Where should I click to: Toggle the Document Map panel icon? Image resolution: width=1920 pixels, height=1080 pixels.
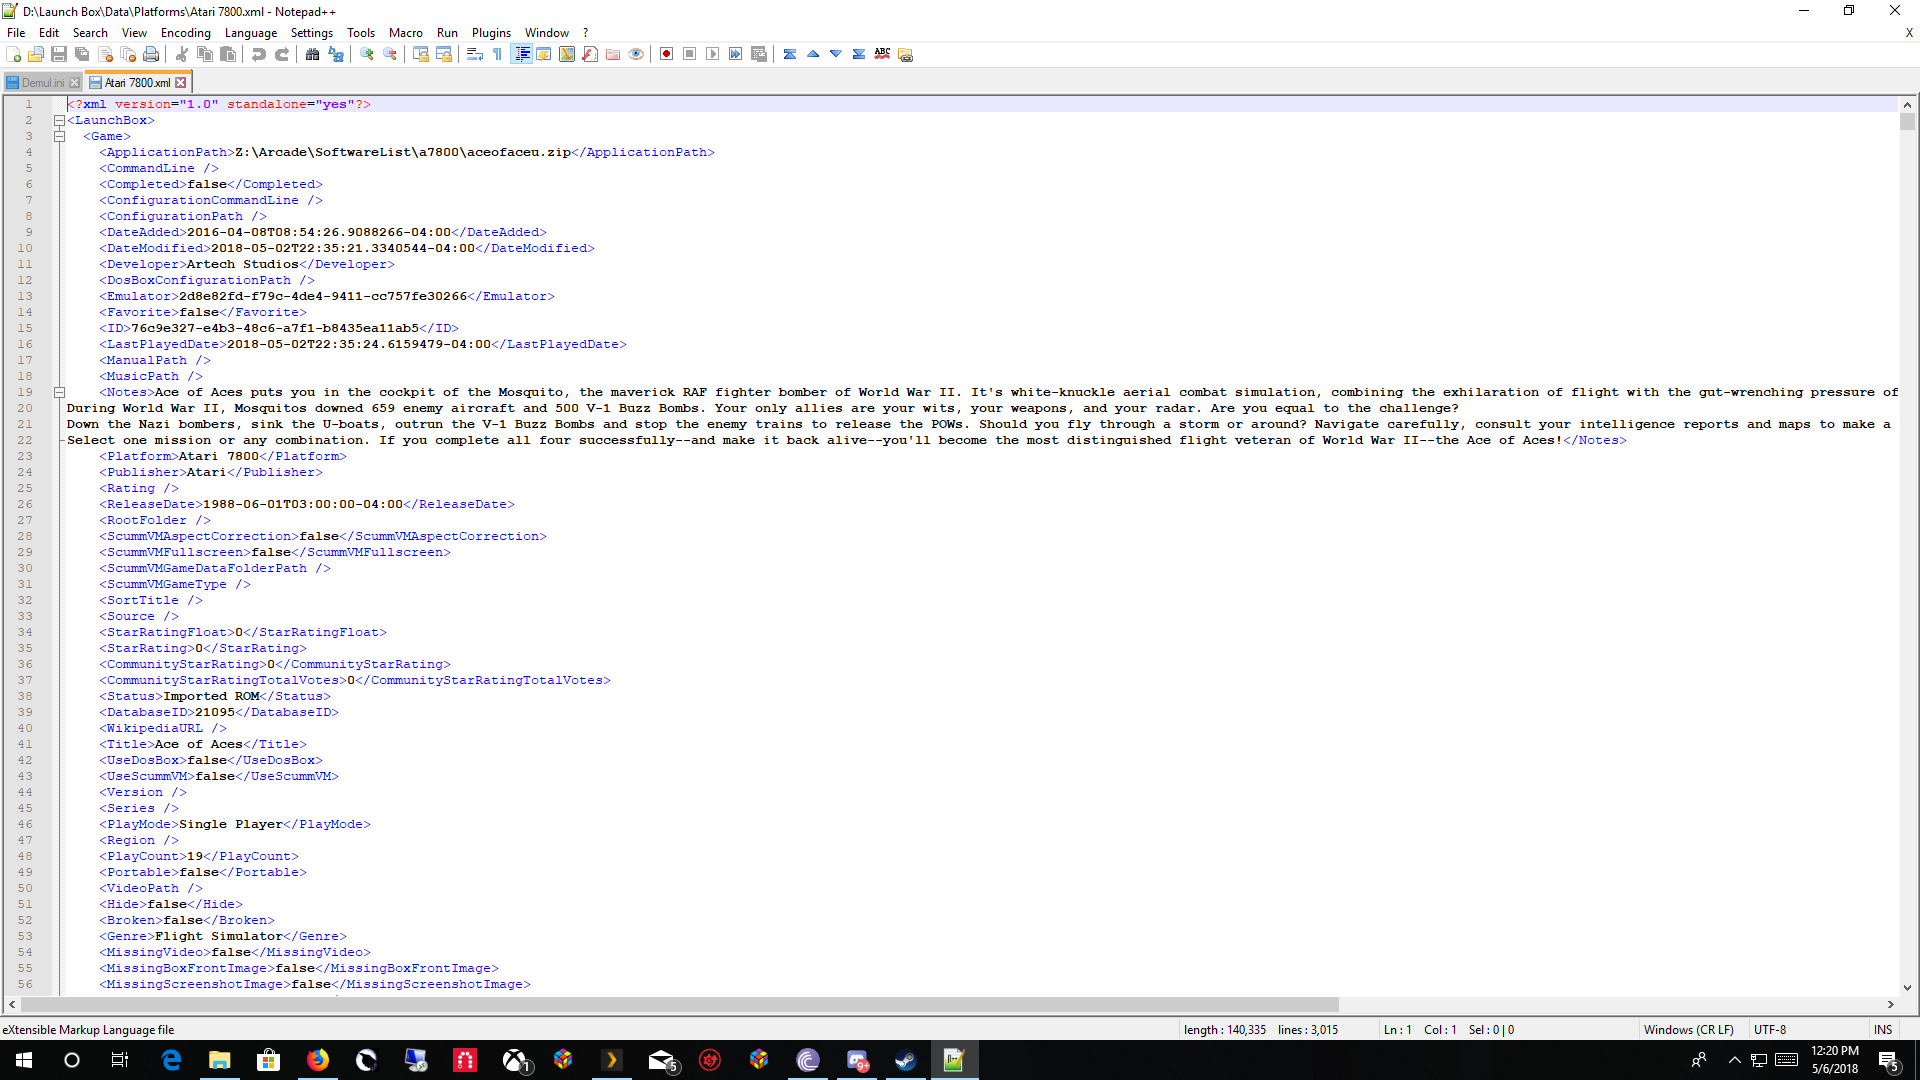[x=567, y=54]
